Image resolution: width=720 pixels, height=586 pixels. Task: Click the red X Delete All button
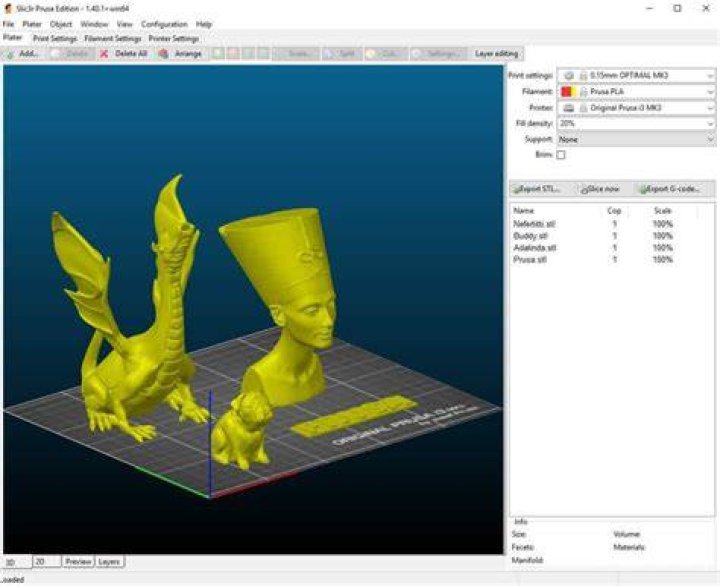(124, 54)
